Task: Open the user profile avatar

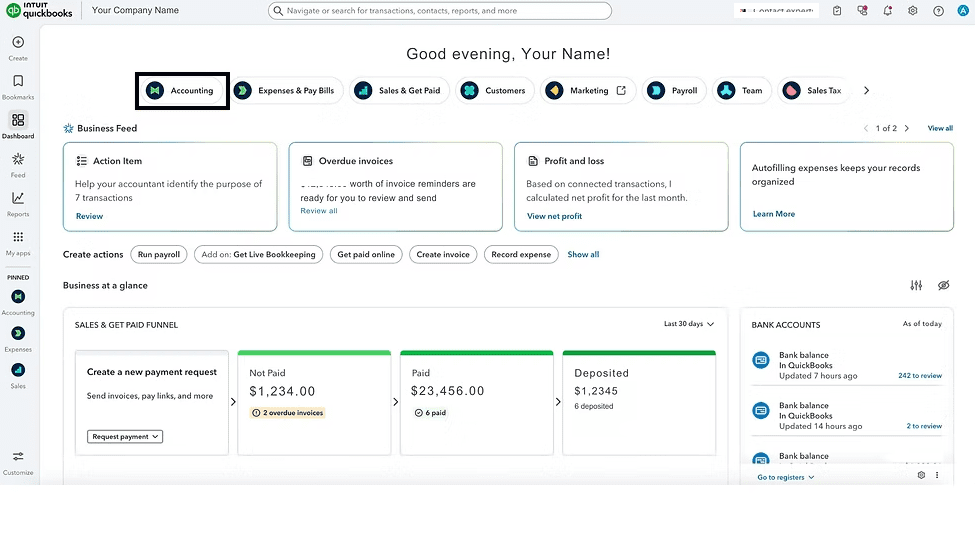Action: [963, 11]
